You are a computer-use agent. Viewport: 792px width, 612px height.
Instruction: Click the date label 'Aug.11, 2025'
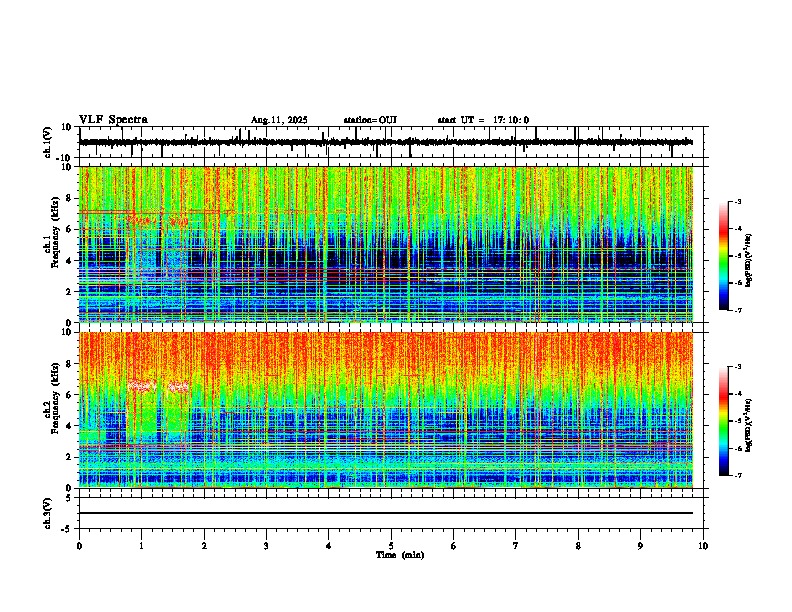(279, 120)
